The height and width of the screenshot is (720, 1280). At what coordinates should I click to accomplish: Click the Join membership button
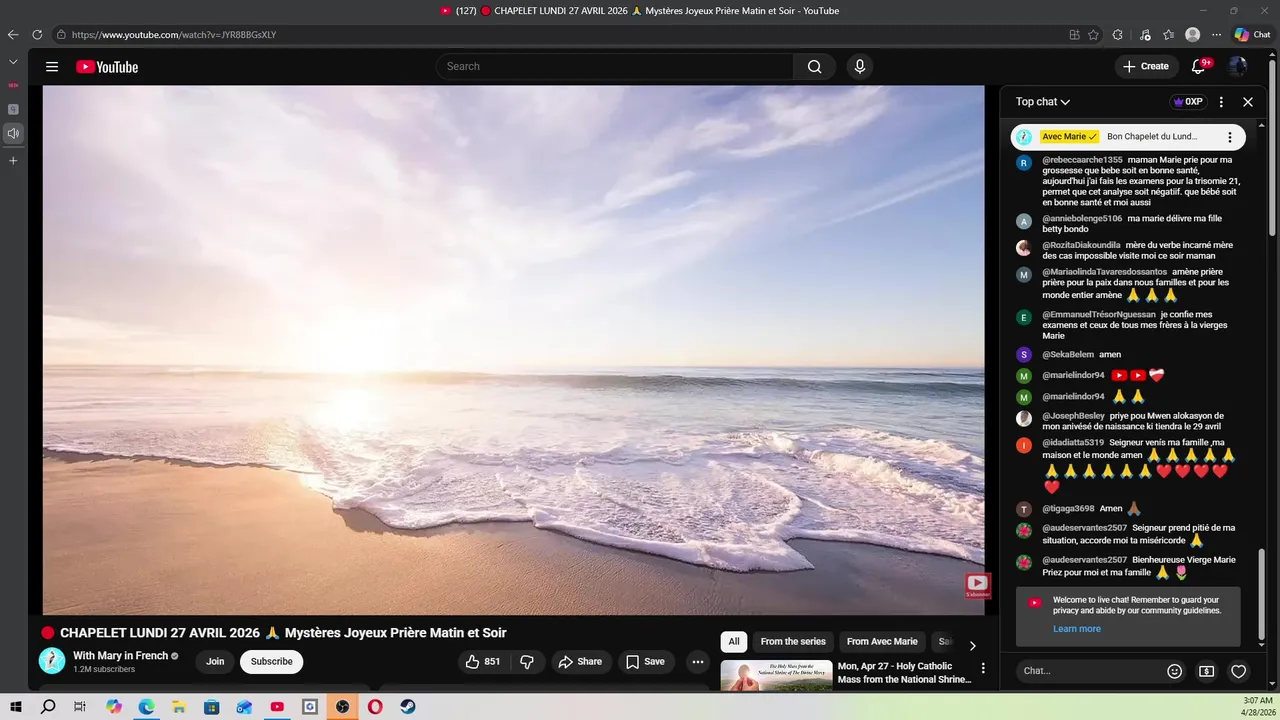point(215,661)
